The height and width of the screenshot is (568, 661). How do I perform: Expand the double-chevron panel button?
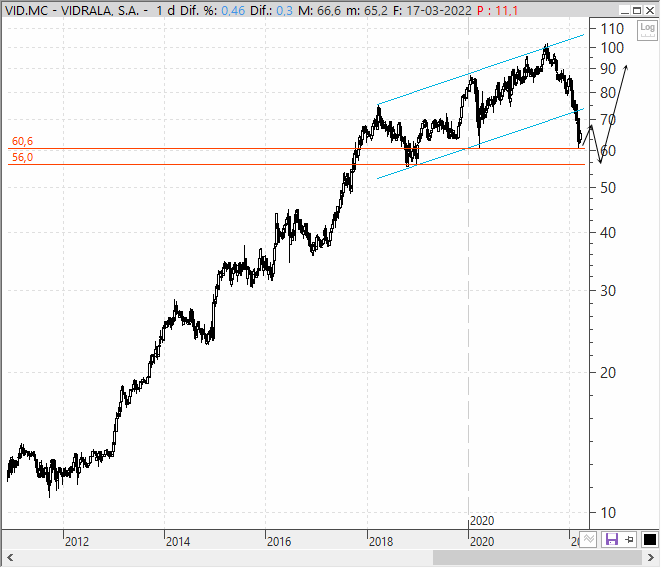coord(588,539)
